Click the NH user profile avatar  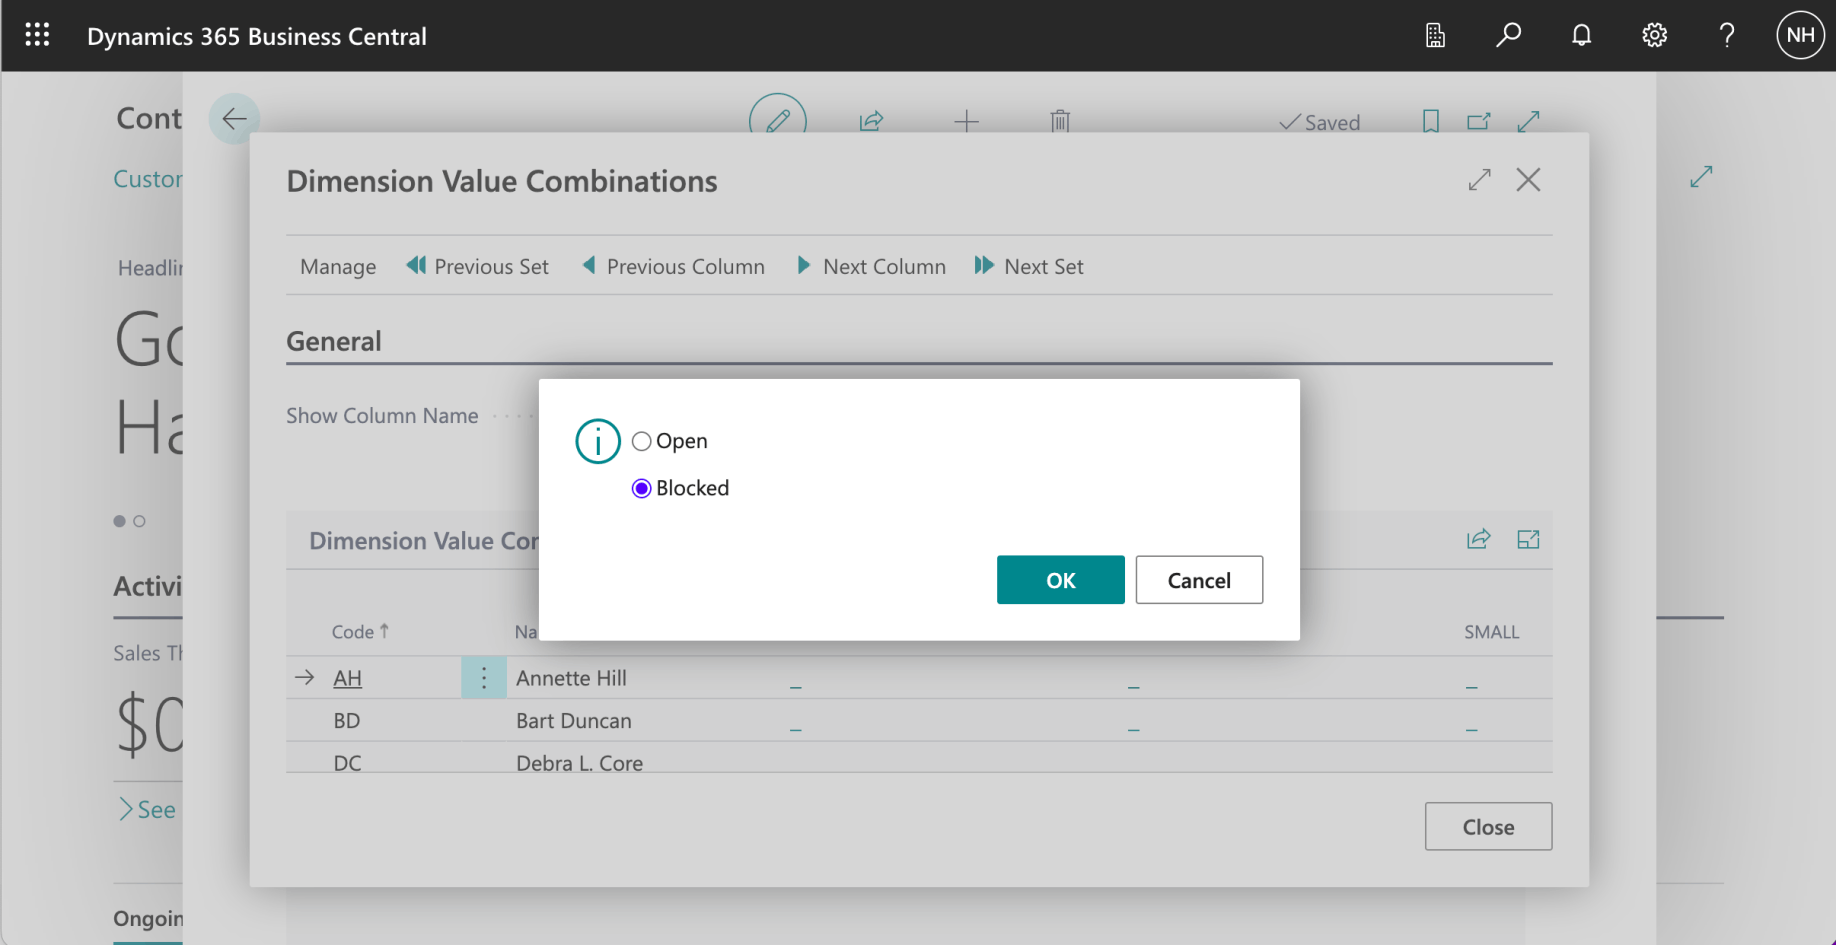click(1800, 35)
